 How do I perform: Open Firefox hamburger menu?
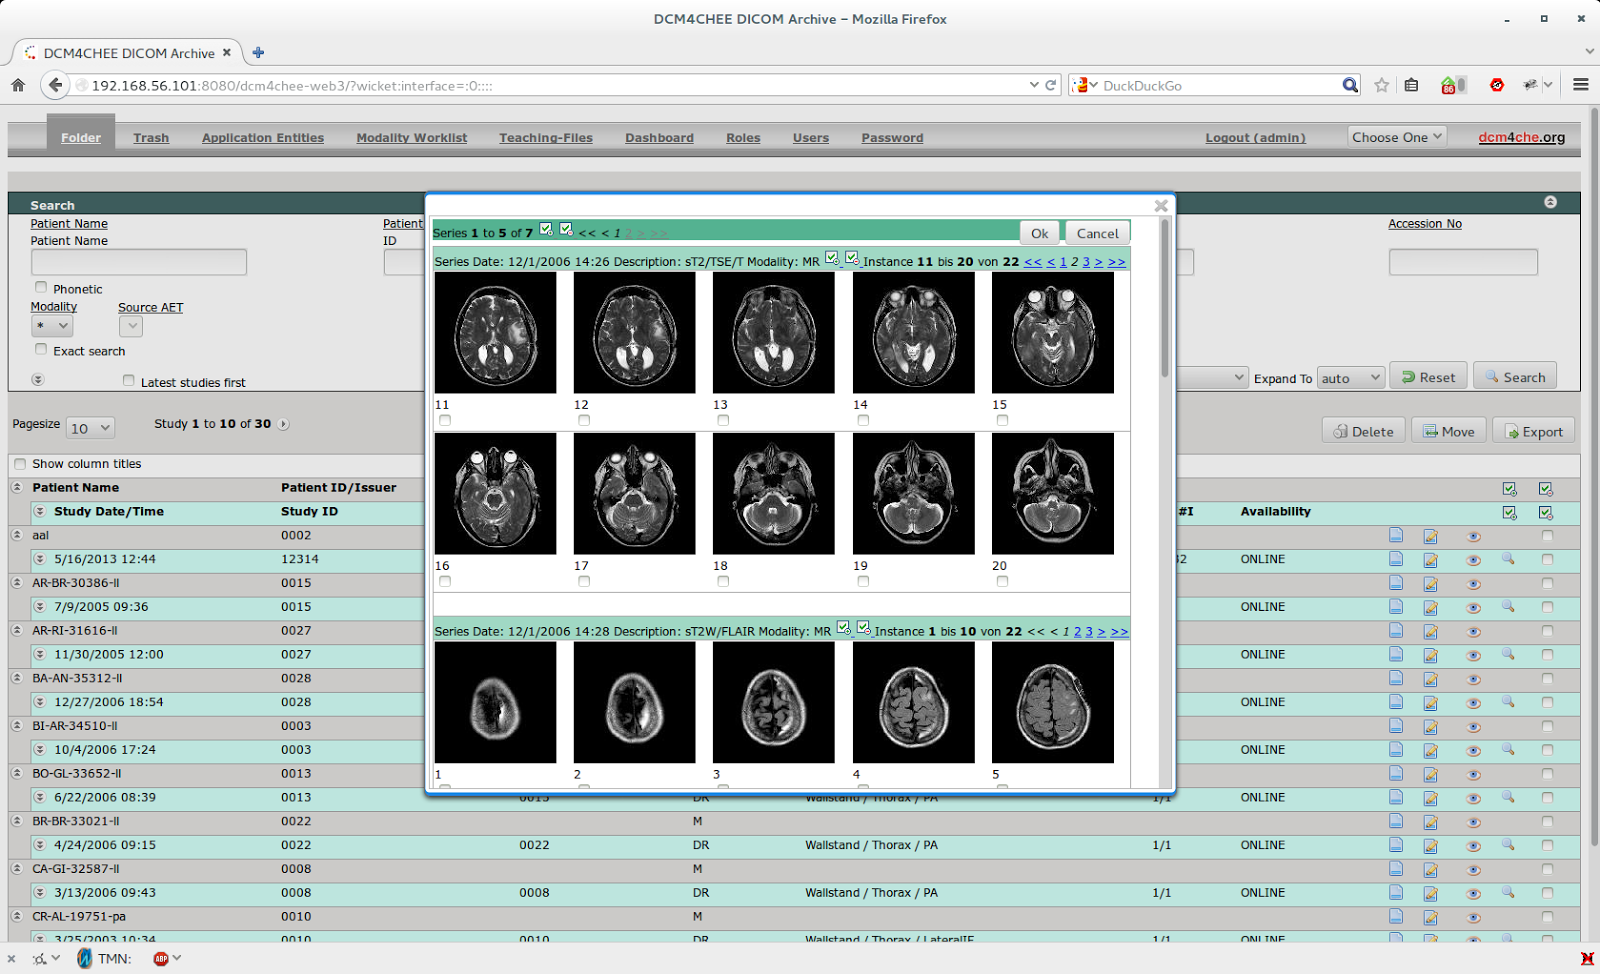[x=1581, y=85]
